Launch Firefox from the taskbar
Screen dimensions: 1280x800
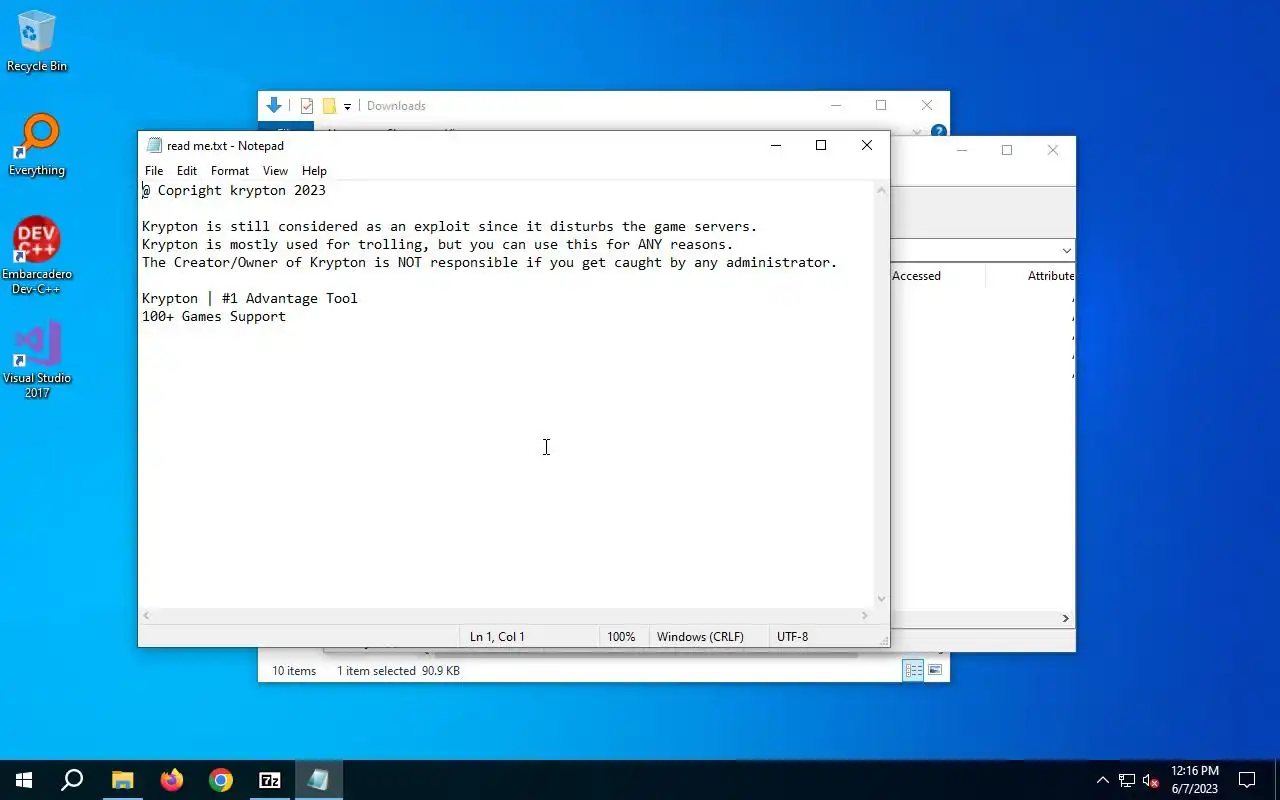tap(172, 780)
